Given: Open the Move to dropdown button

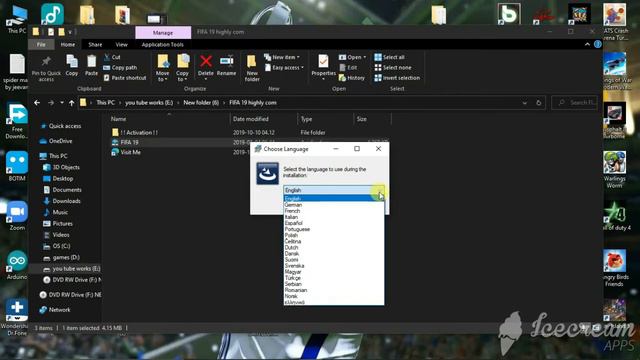Looking at the screenshot, I should coord(162,68).
